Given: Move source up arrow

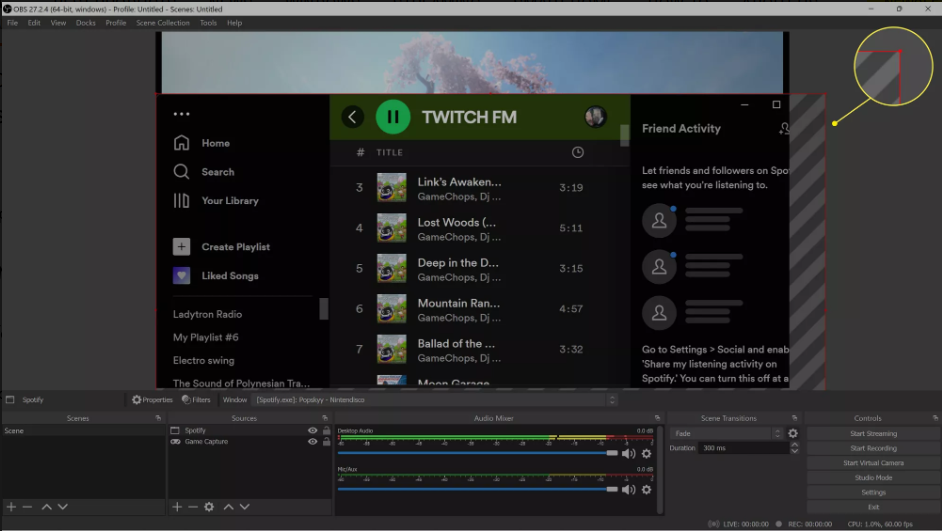Looking at the screenshot, I should [228, 507].
